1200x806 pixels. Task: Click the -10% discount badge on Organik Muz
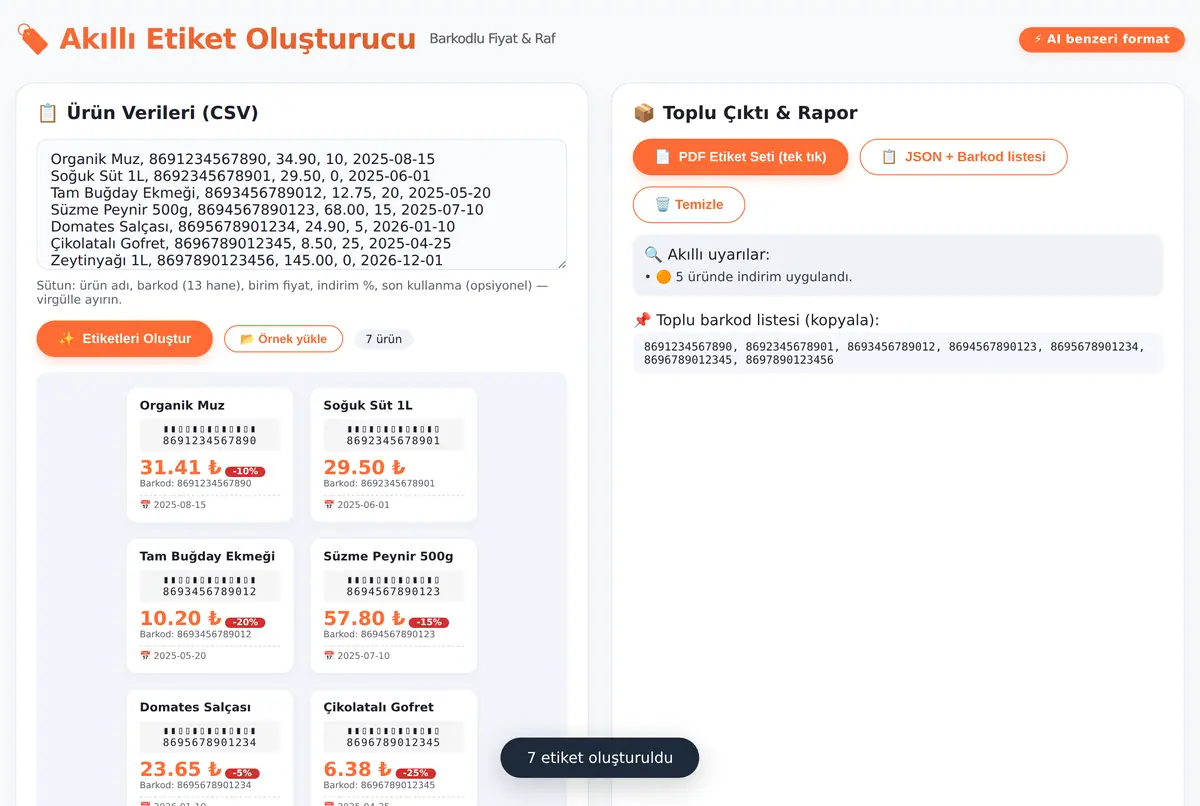(245, 472)
